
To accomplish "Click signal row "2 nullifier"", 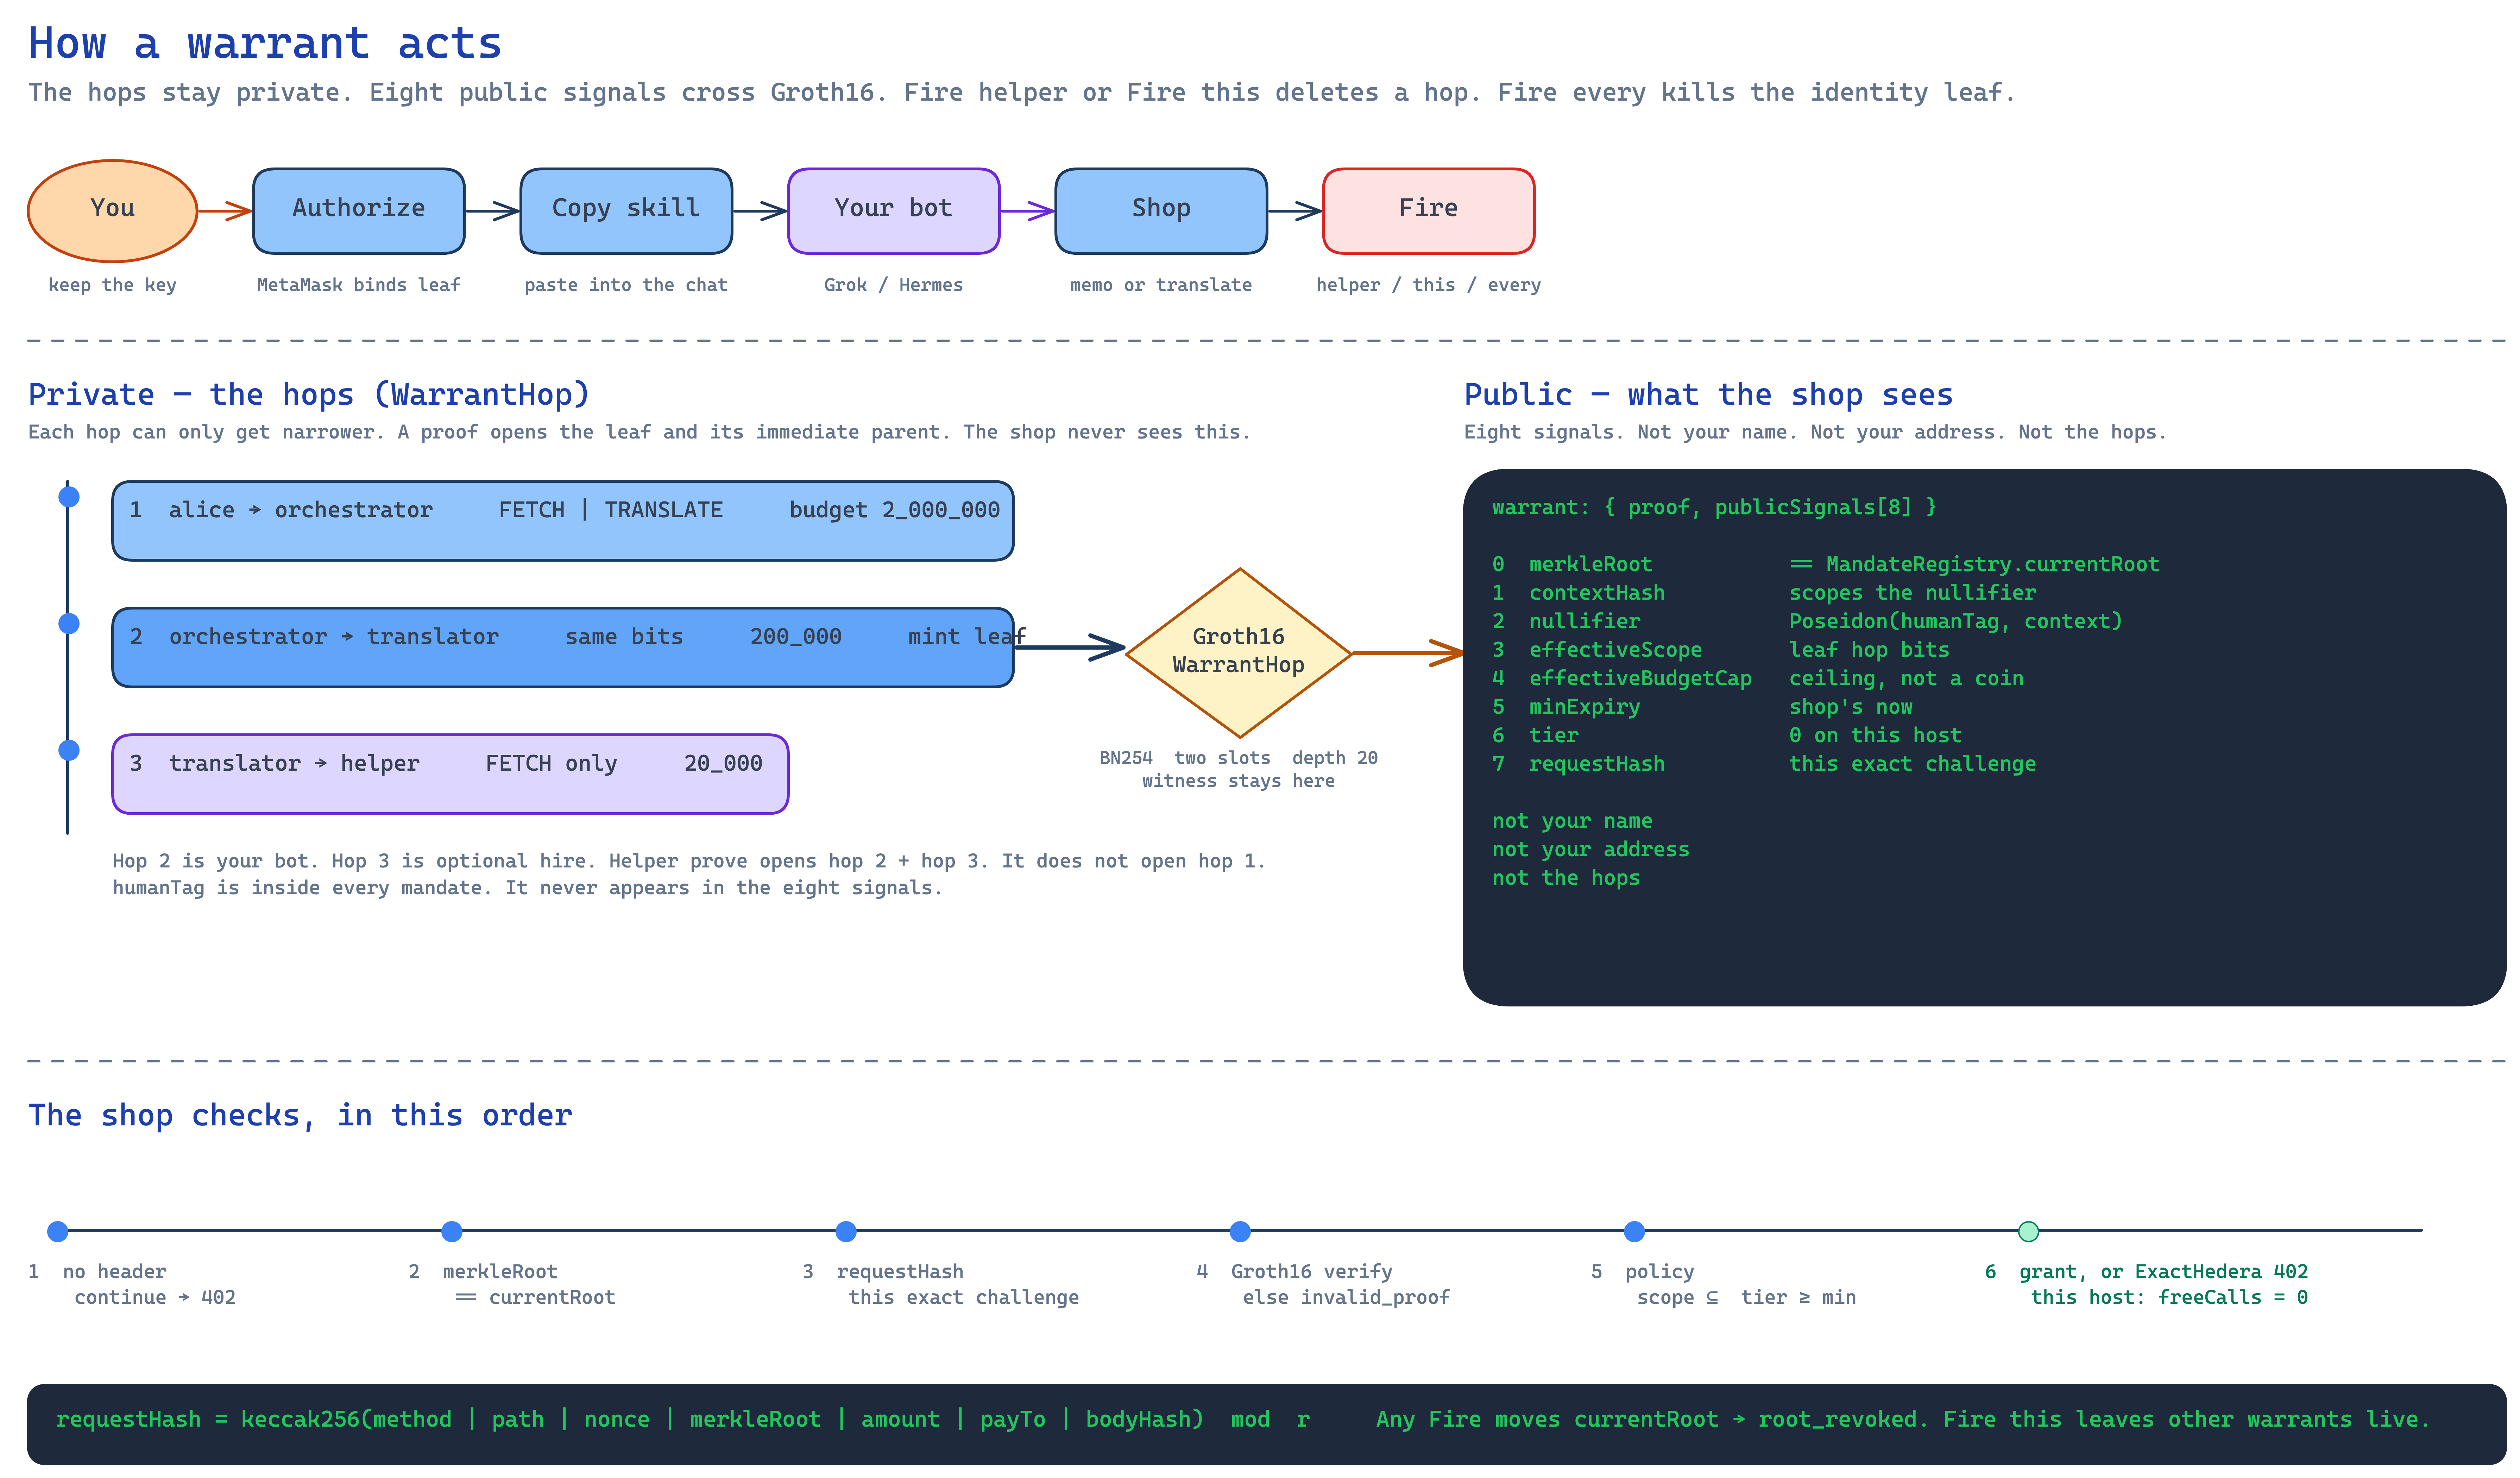I will [x=1807, y=621].
